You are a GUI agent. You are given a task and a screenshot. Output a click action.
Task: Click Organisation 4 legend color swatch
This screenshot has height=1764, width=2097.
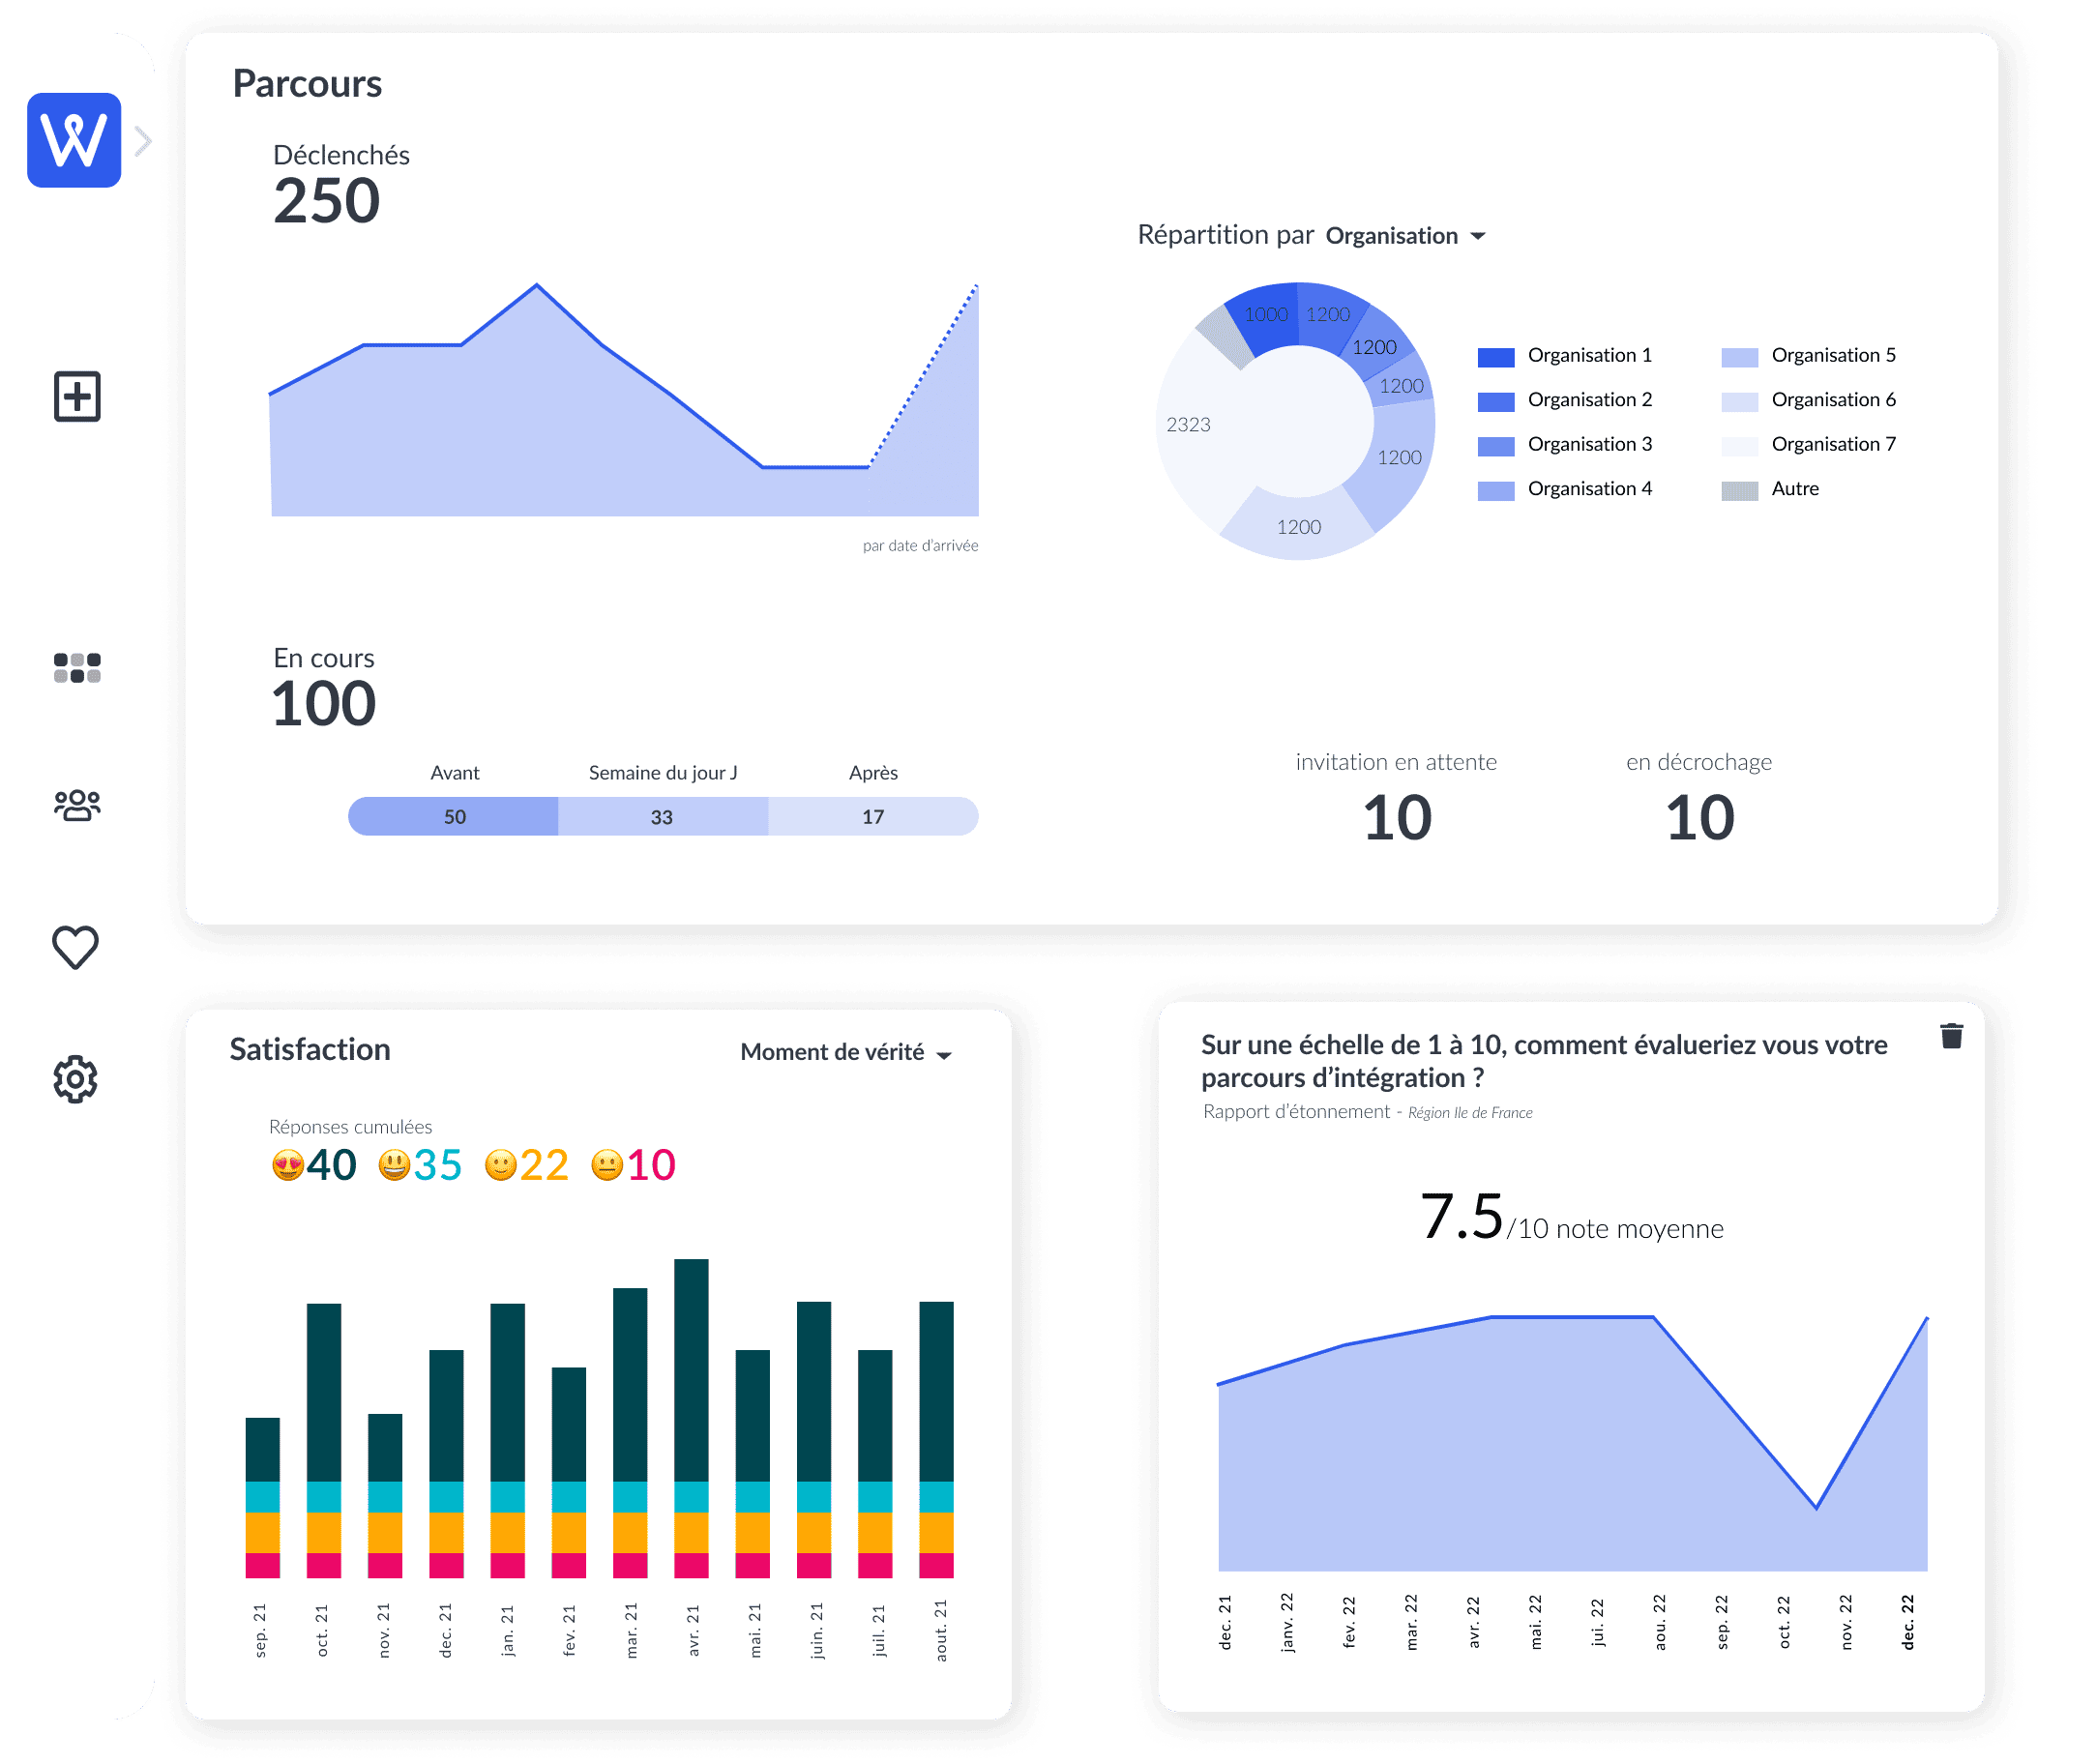(x=1497, y=491)
